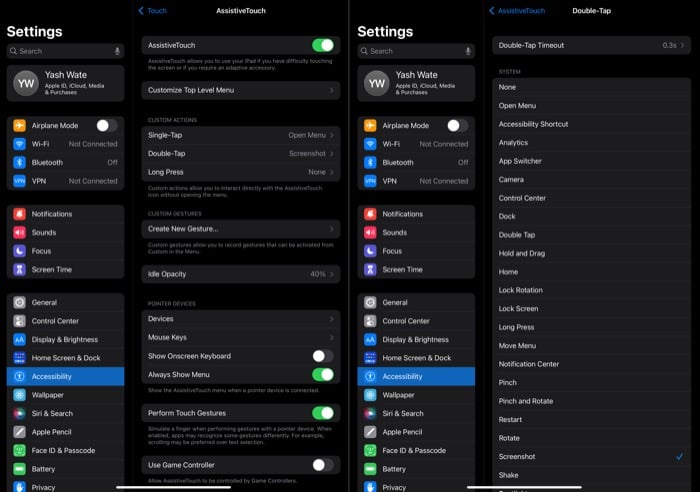Open Idle Opacity 40% chevron
This screenshot has width=700, height=492.
pyautogui.click(x=332, y=274)
